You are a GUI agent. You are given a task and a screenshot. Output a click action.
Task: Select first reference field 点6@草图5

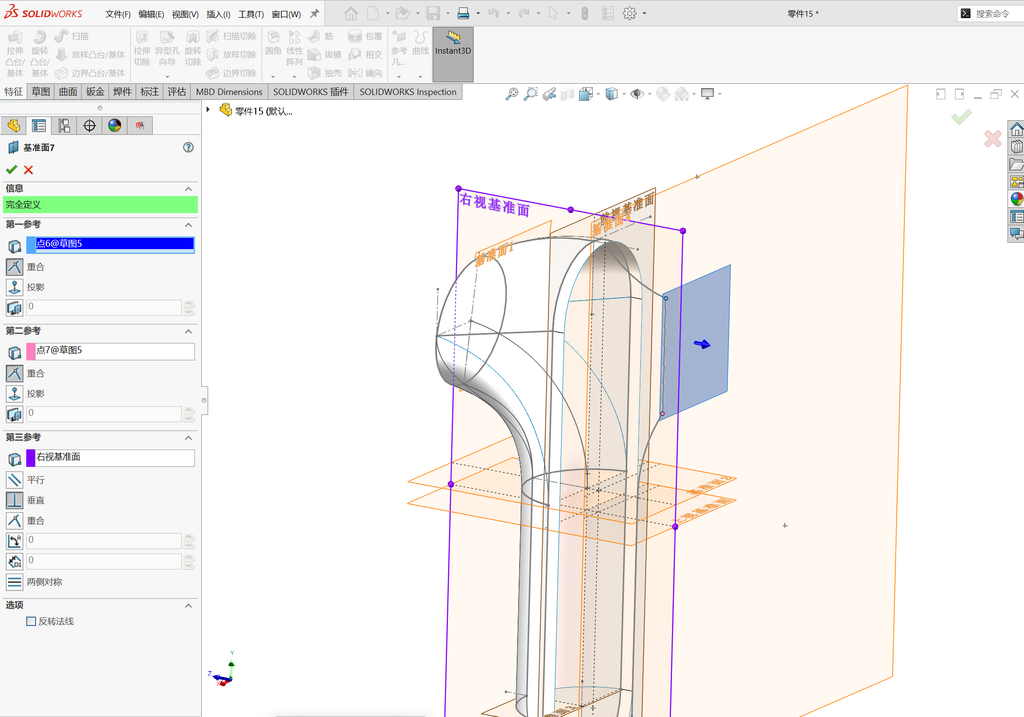[x=110, y=244]
